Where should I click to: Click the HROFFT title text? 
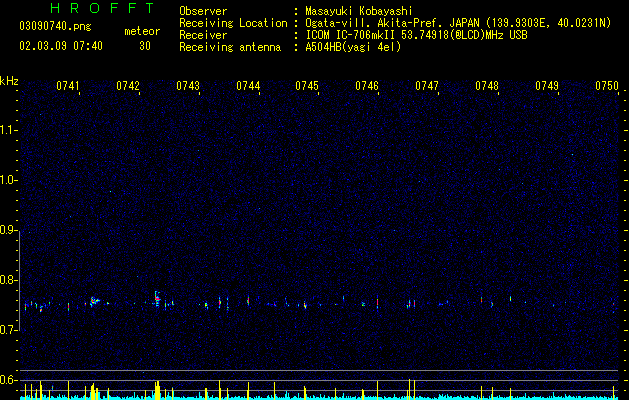coord(103,8)
